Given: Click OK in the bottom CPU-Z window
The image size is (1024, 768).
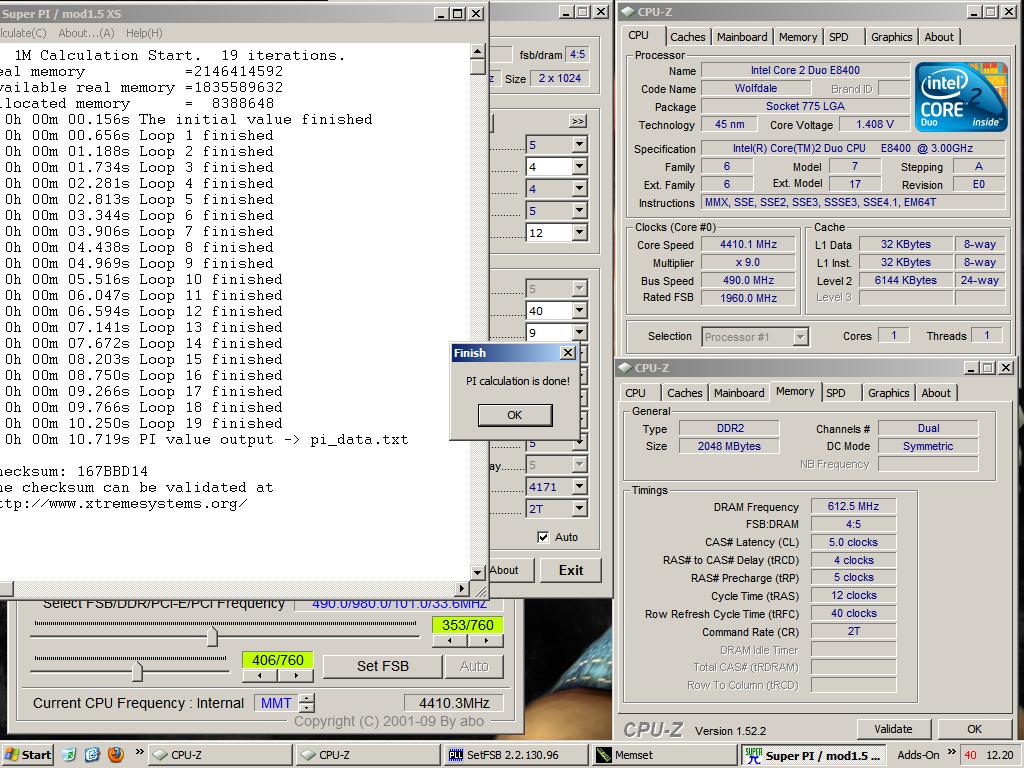Looking at the screenshot, I should pos(974,729).
